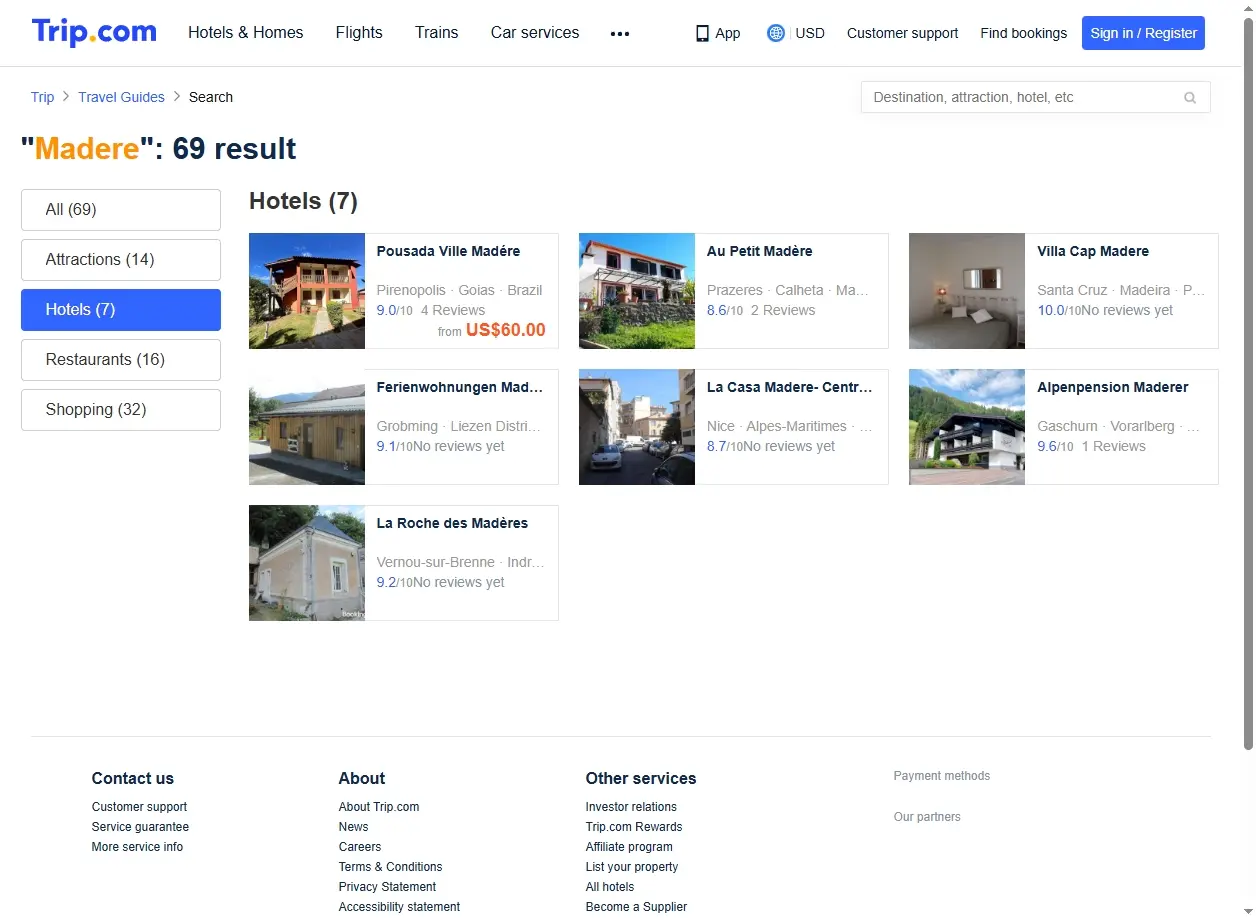Click Find bookings

[x=1024, y=33]
